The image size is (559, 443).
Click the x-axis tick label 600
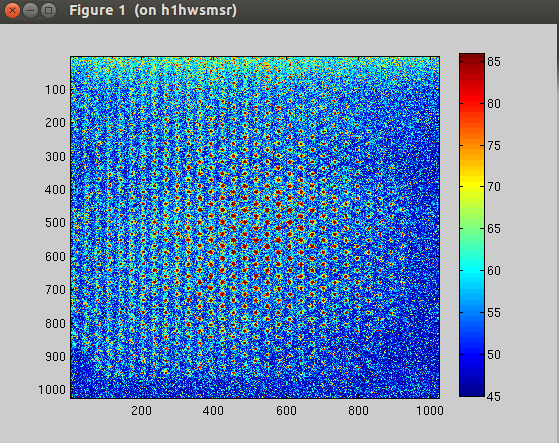tap(286, 411)
